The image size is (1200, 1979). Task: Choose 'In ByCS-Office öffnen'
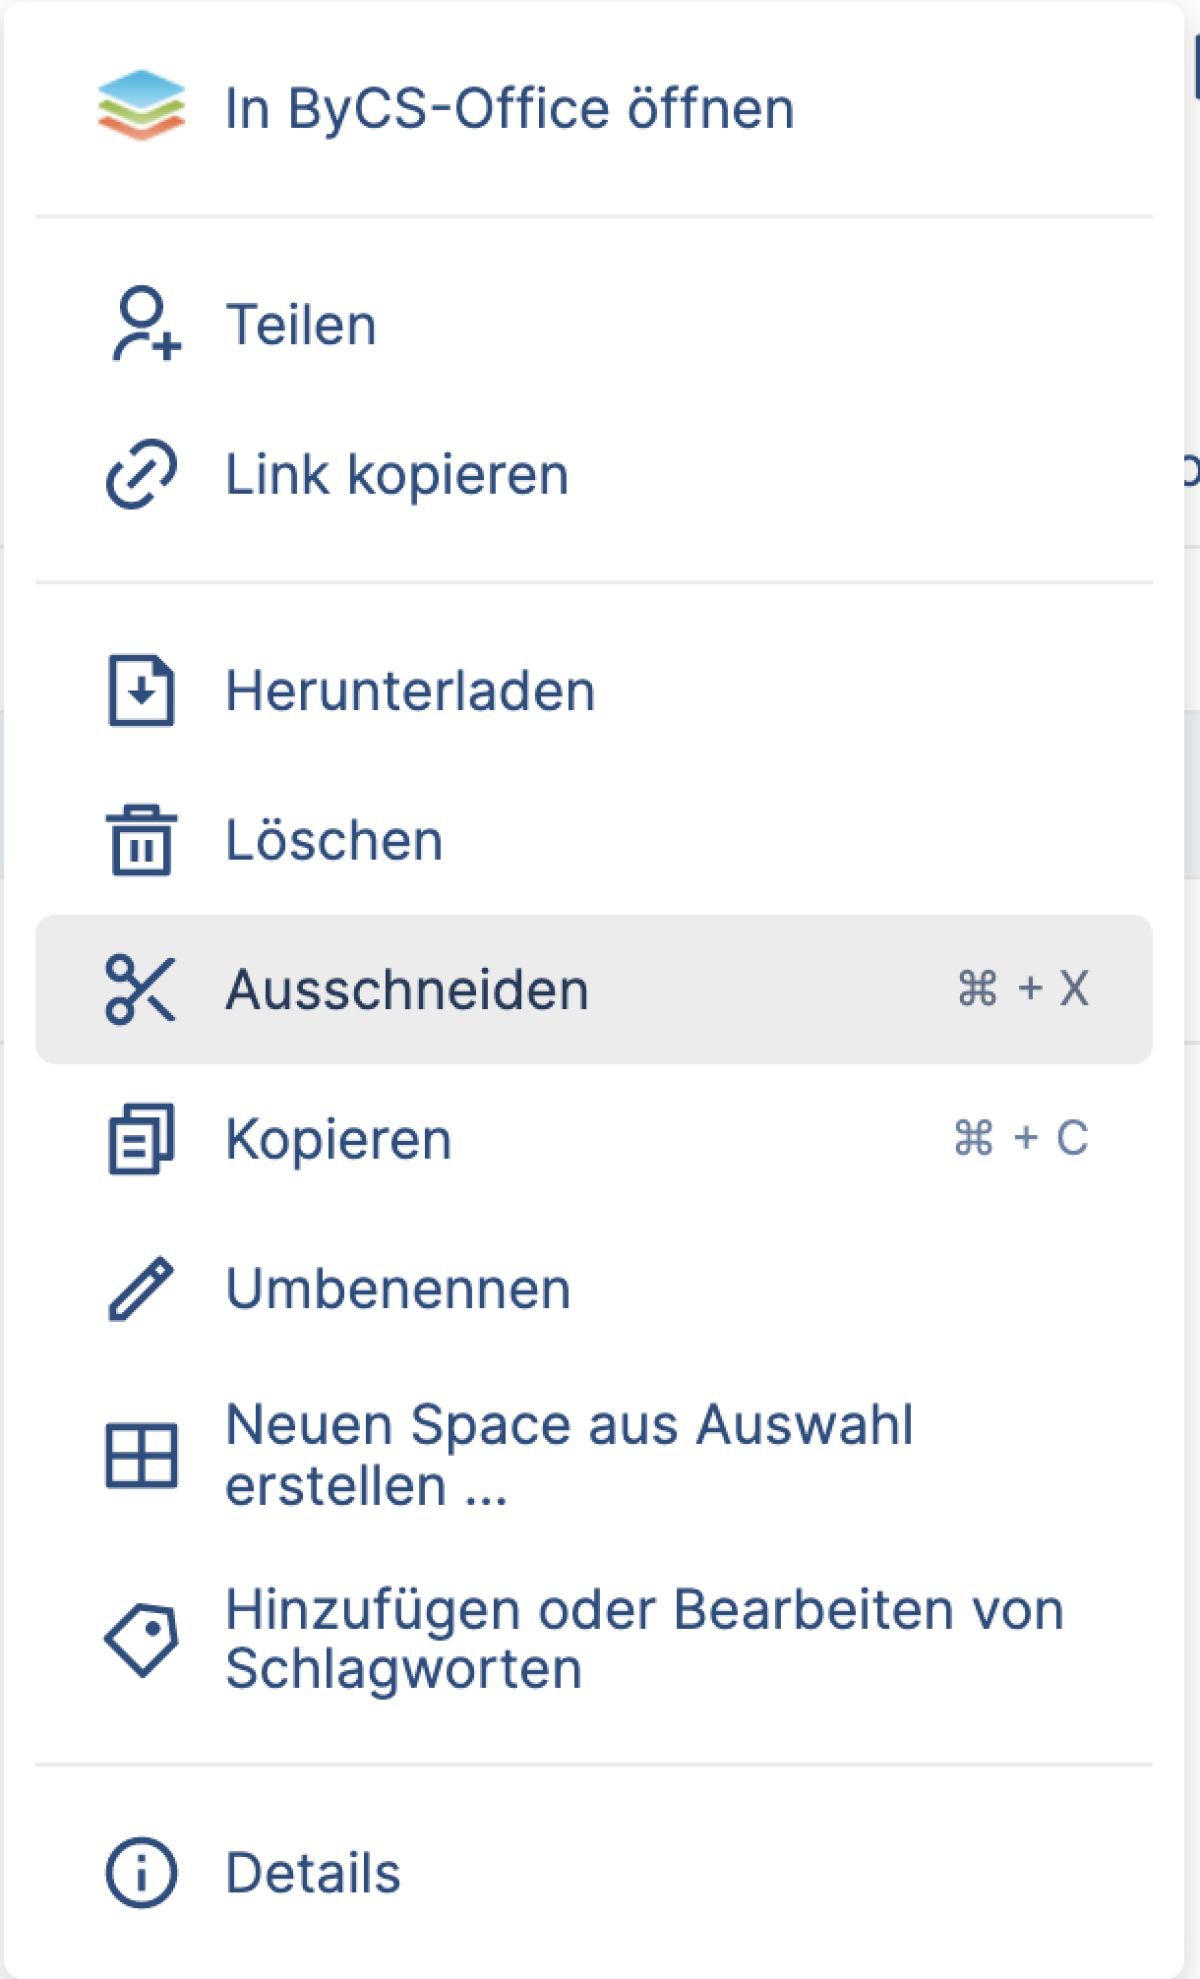click(x=509, y=108)
